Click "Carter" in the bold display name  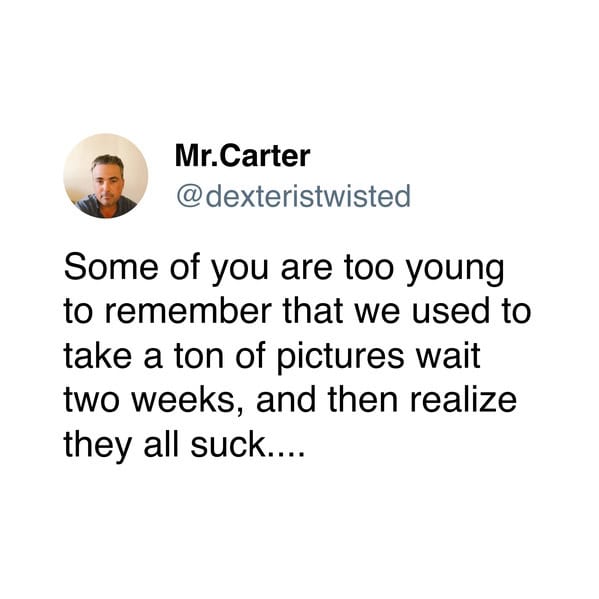(264, 156)
